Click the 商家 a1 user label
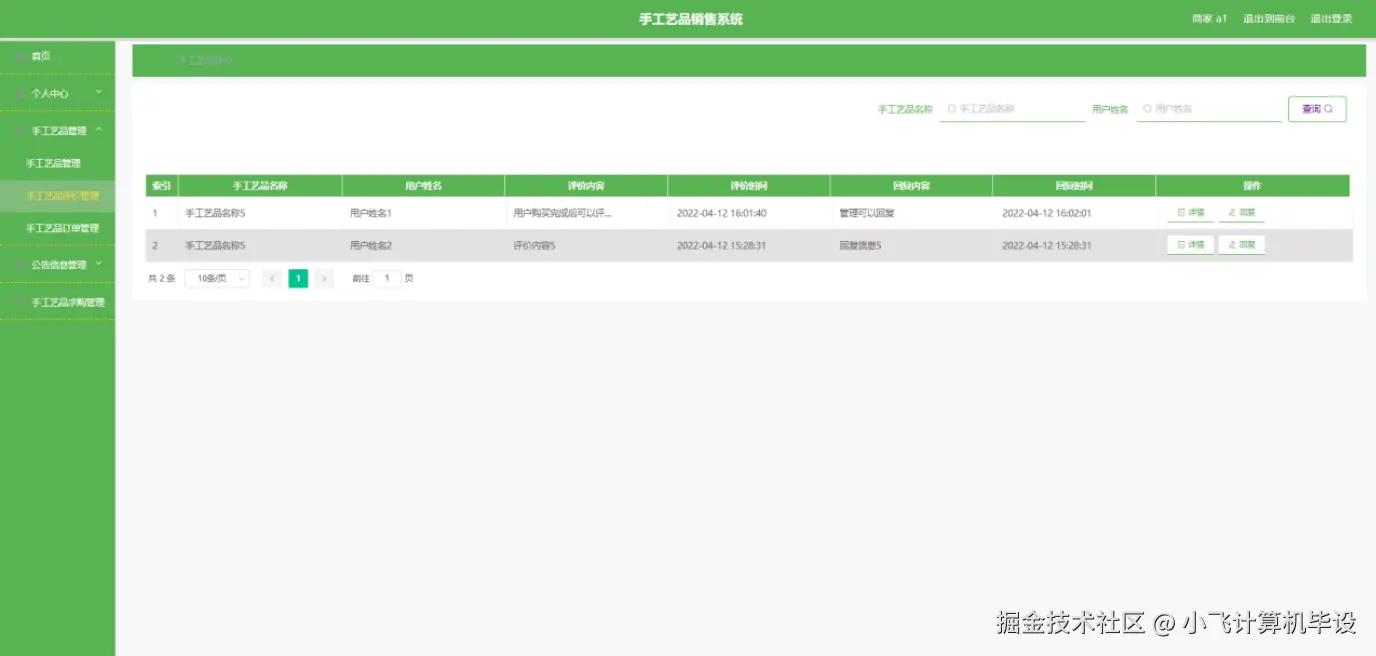1376x656 pixels. (x=1209, y=19)
